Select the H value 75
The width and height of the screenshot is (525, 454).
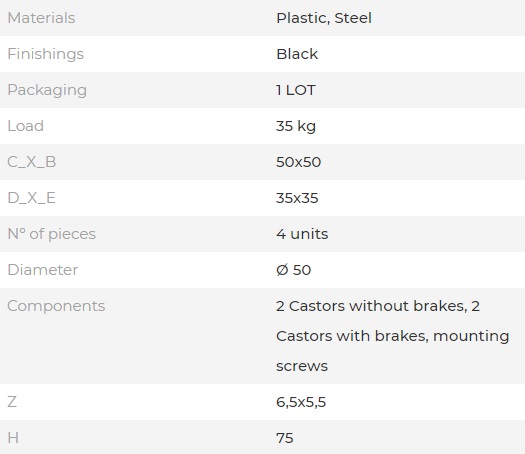click(x=285, y=438)
